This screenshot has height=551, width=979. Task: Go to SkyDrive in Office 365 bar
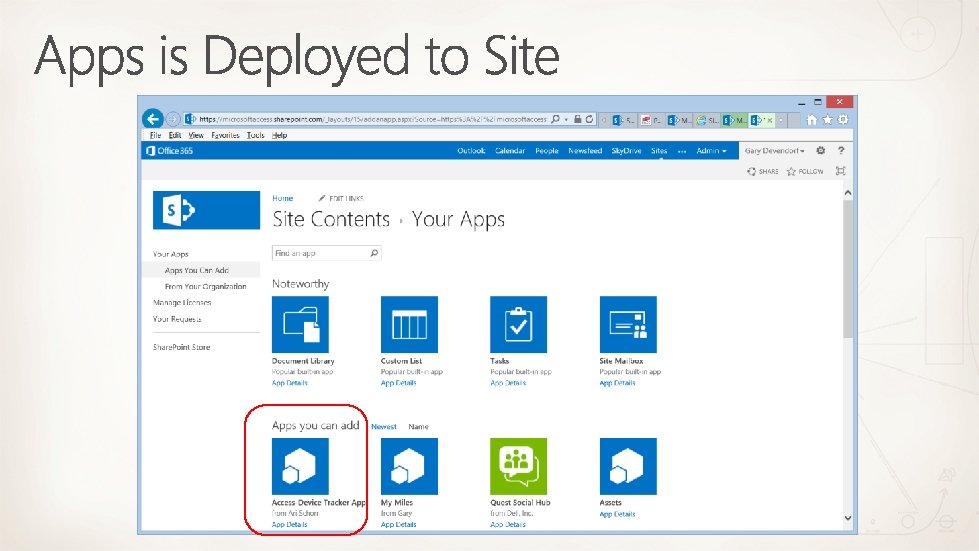click(x=626, y=150)
